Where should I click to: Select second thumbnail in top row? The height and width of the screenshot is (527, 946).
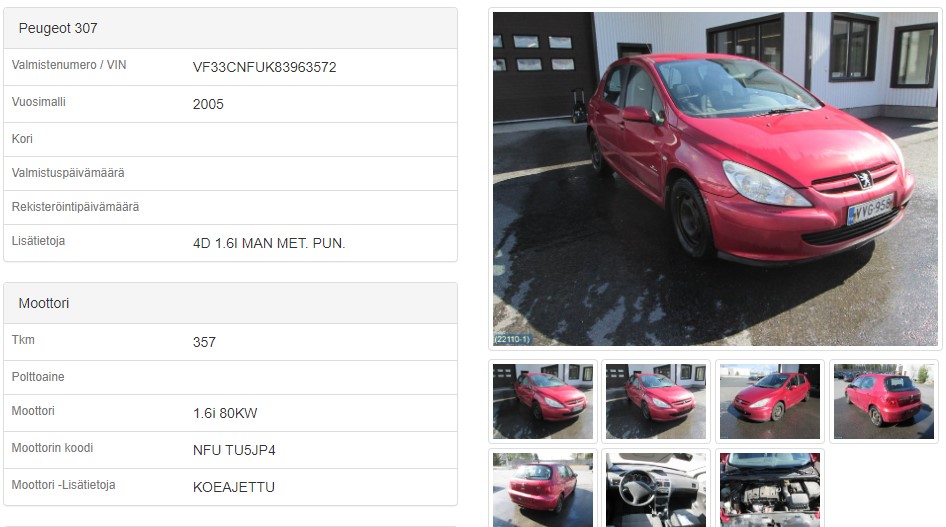[x=656, y=401]
